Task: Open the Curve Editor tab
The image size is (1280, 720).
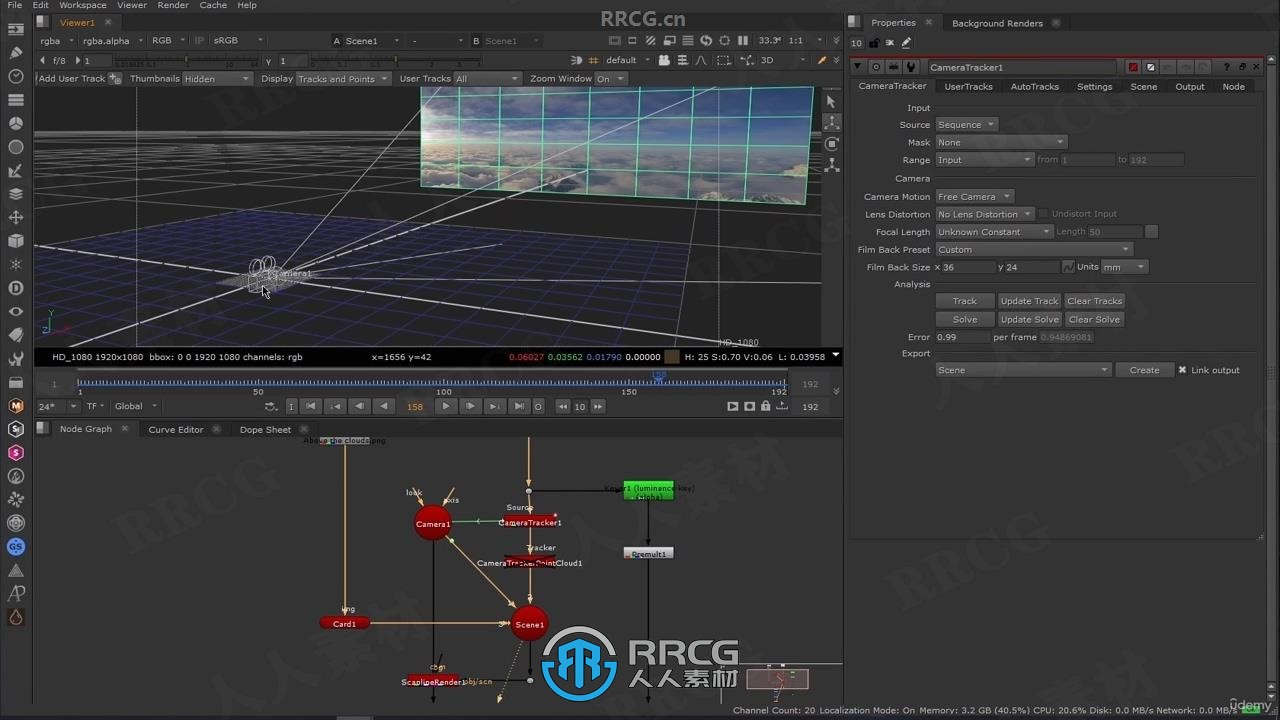Action: [x=176, y=429]
